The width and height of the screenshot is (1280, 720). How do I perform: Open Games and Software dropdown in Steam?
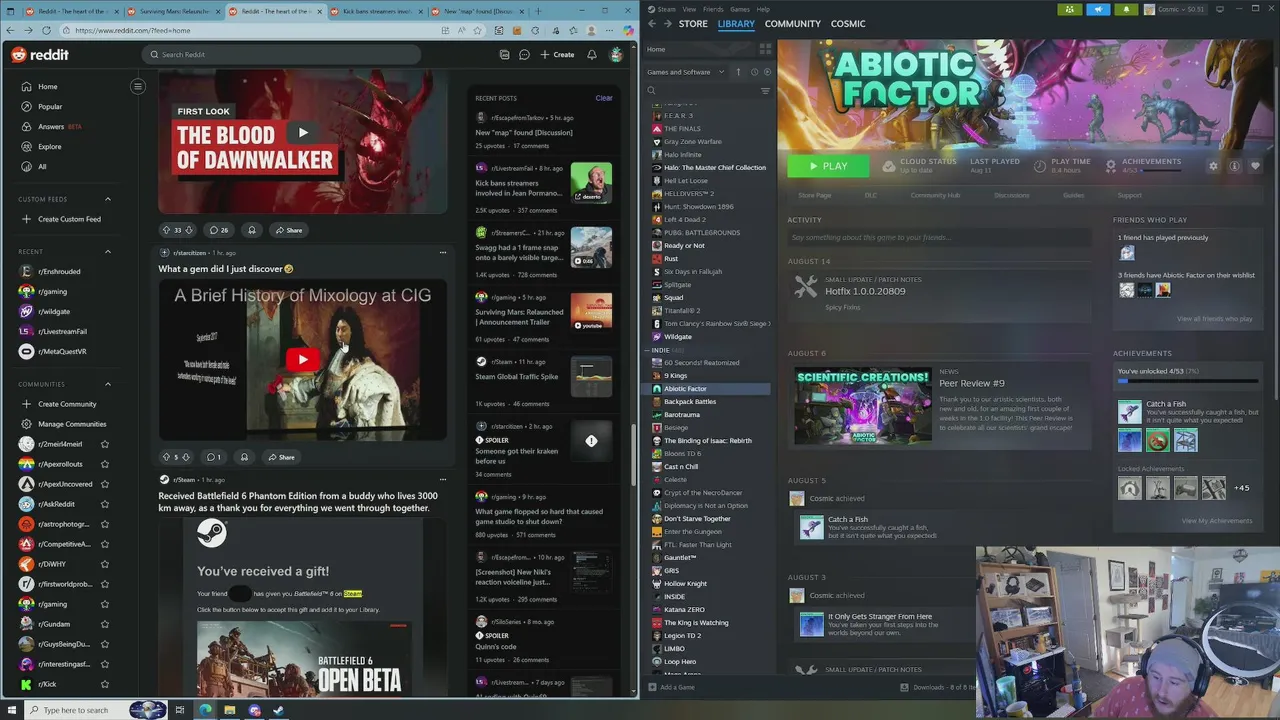[x=684, y=72]
